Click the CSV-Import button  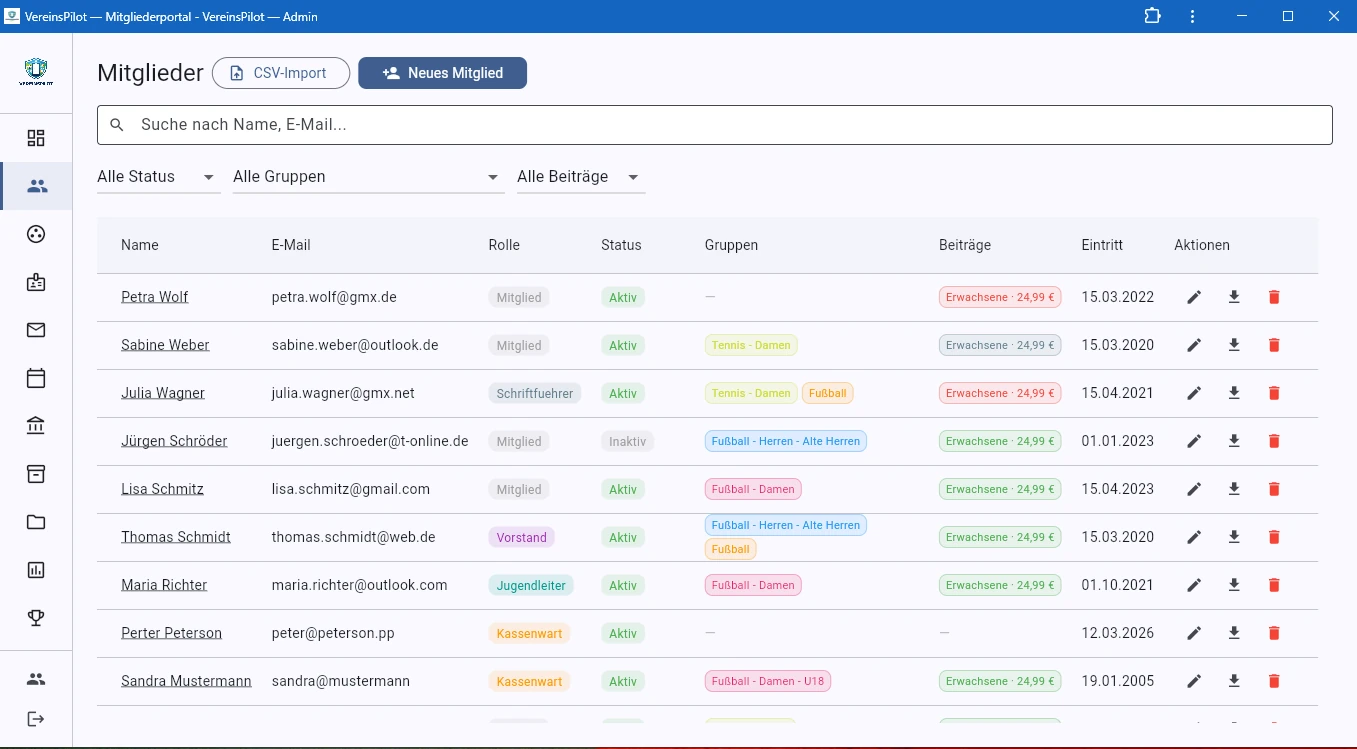(x=280, y=73)
